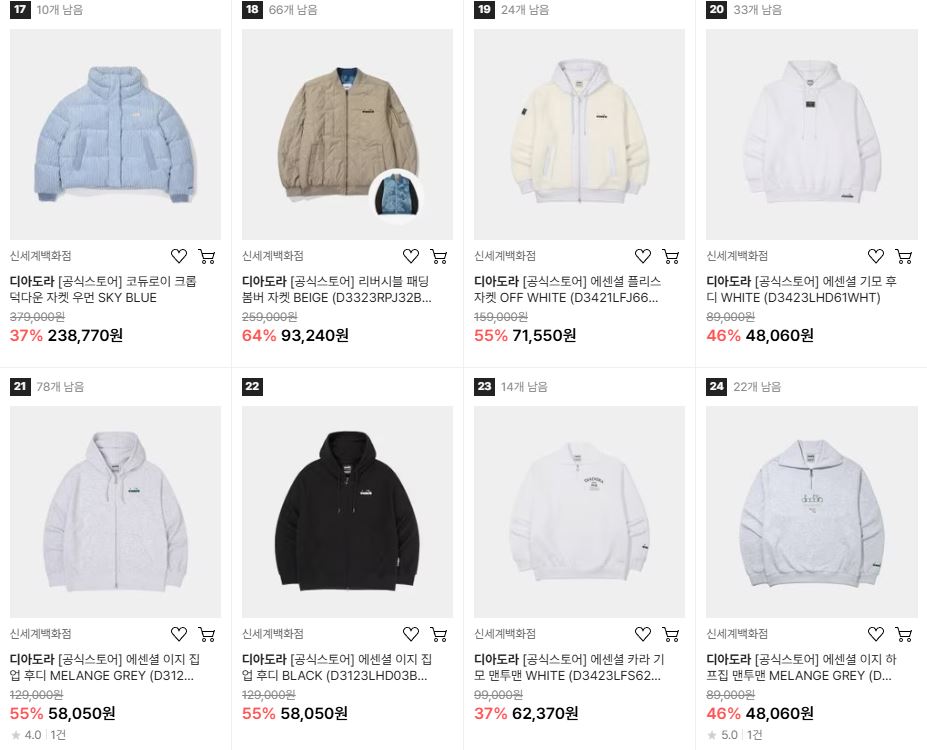Add black zip-up hoodie to cart
This screenshot has height=750, width=927.
[439, 635]
